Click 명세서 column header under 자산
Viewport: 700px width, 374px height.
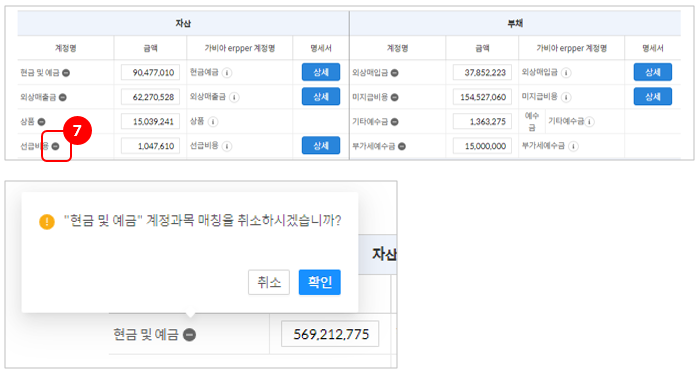321,48
